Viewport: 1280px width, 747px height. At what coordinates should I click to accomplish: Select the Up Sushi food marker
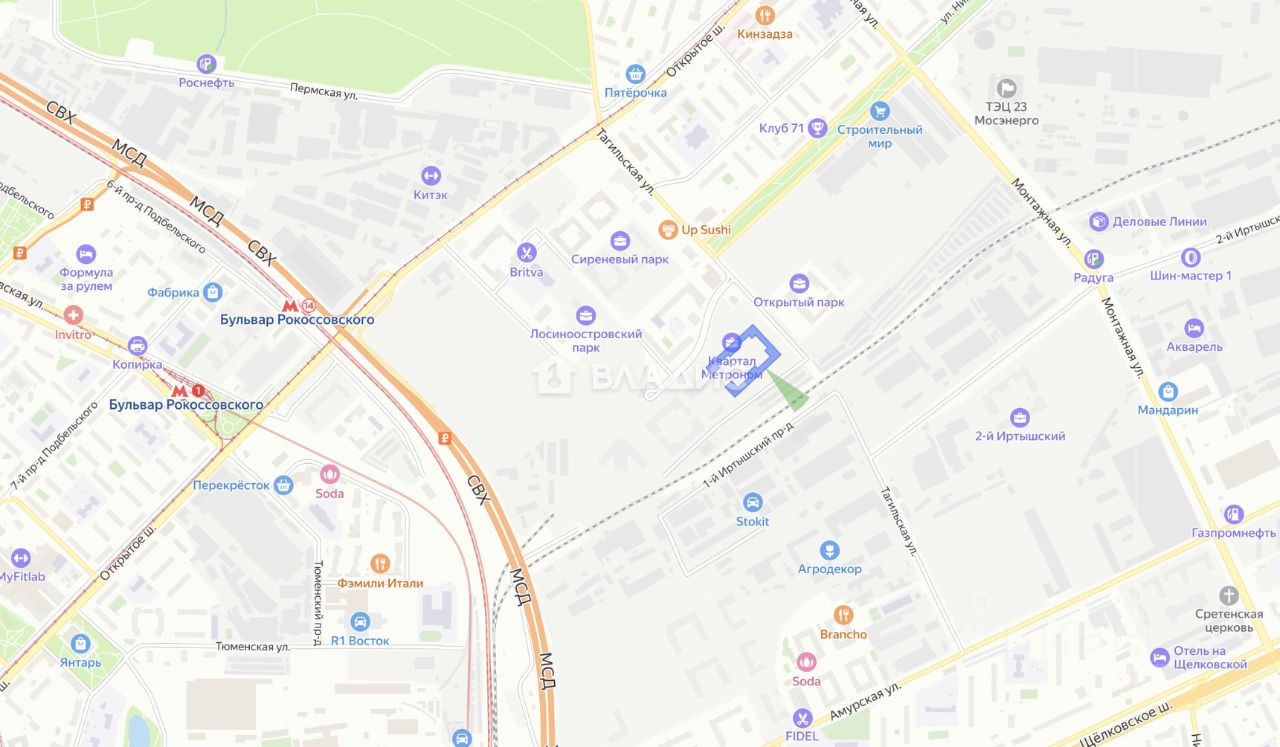click(x=668, y=230)
